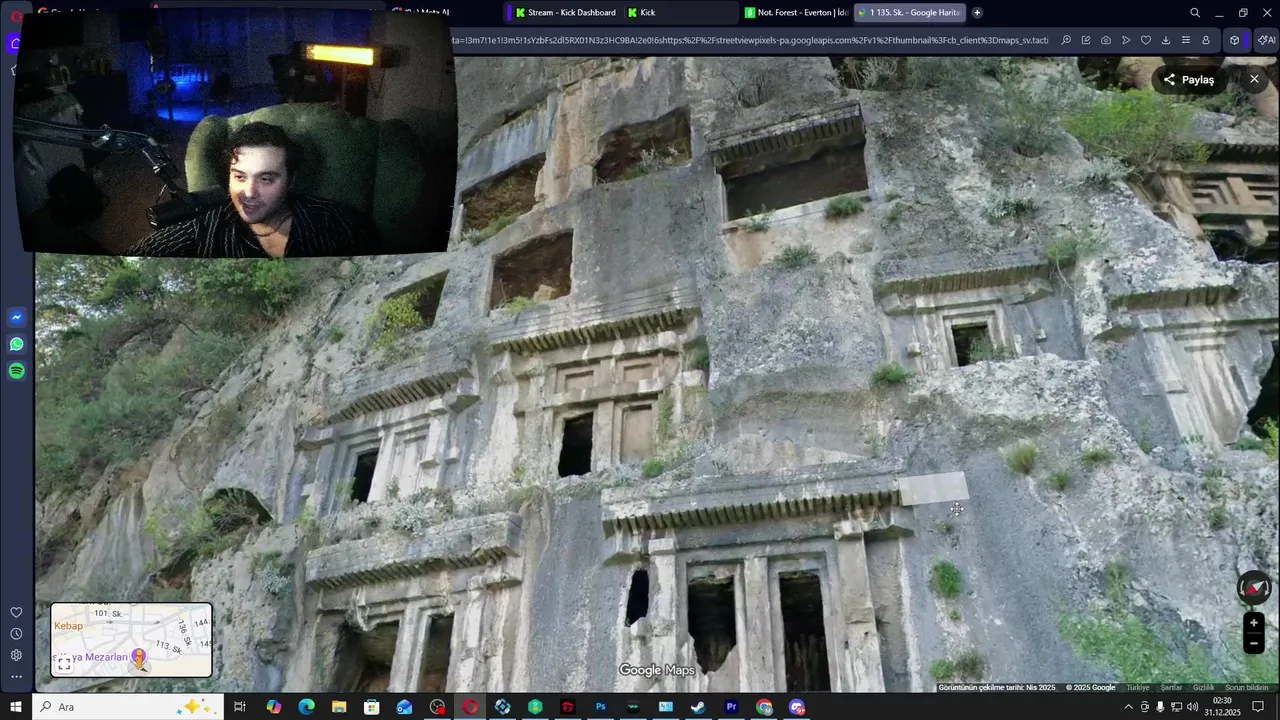Click the Türkiye footer link
Image resolution: width=1280 pixels, height=720 pixels.
coord(1138,688)
